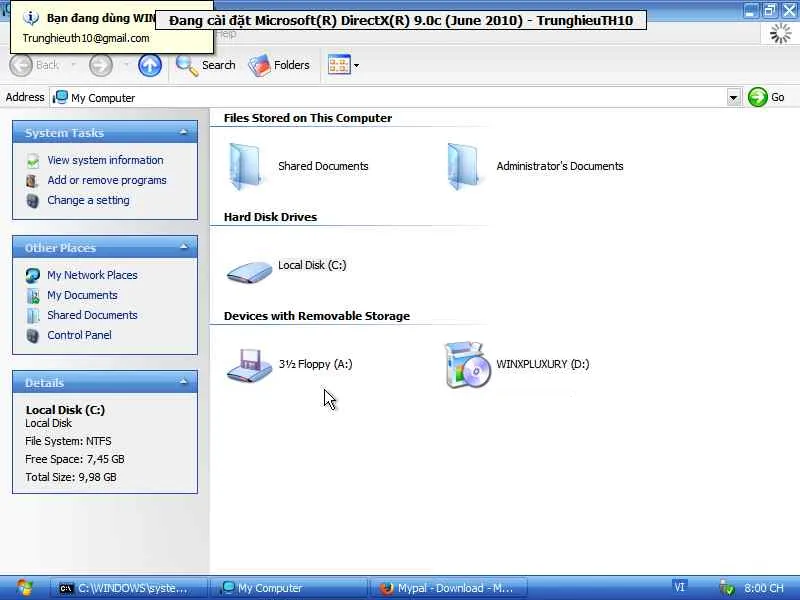Collapse the Other Places panel
Viewport: 800px width, 600px height.
pos(184,247)
